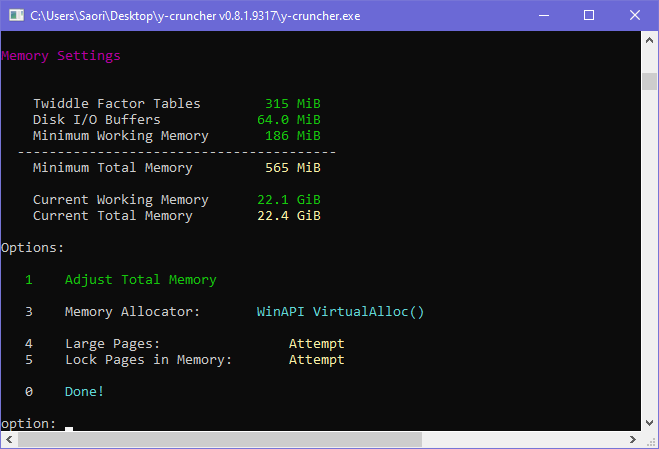Click the 'Attempt' value beside Lock Pages in Memory

click(x=316, y=360)
